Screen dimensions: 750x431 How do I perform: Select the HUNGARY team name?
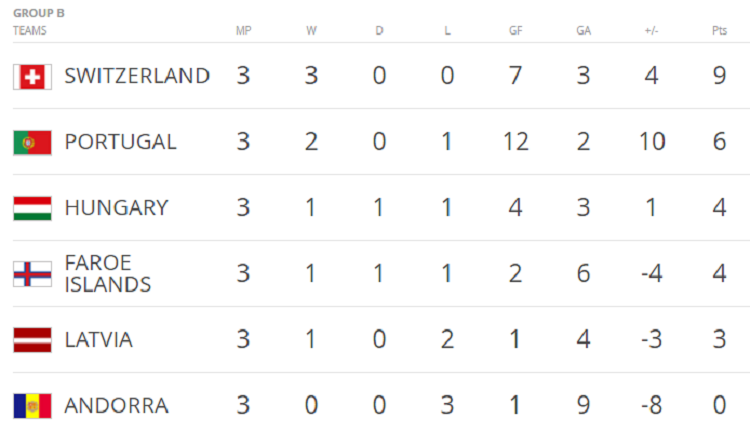point(117,208)
